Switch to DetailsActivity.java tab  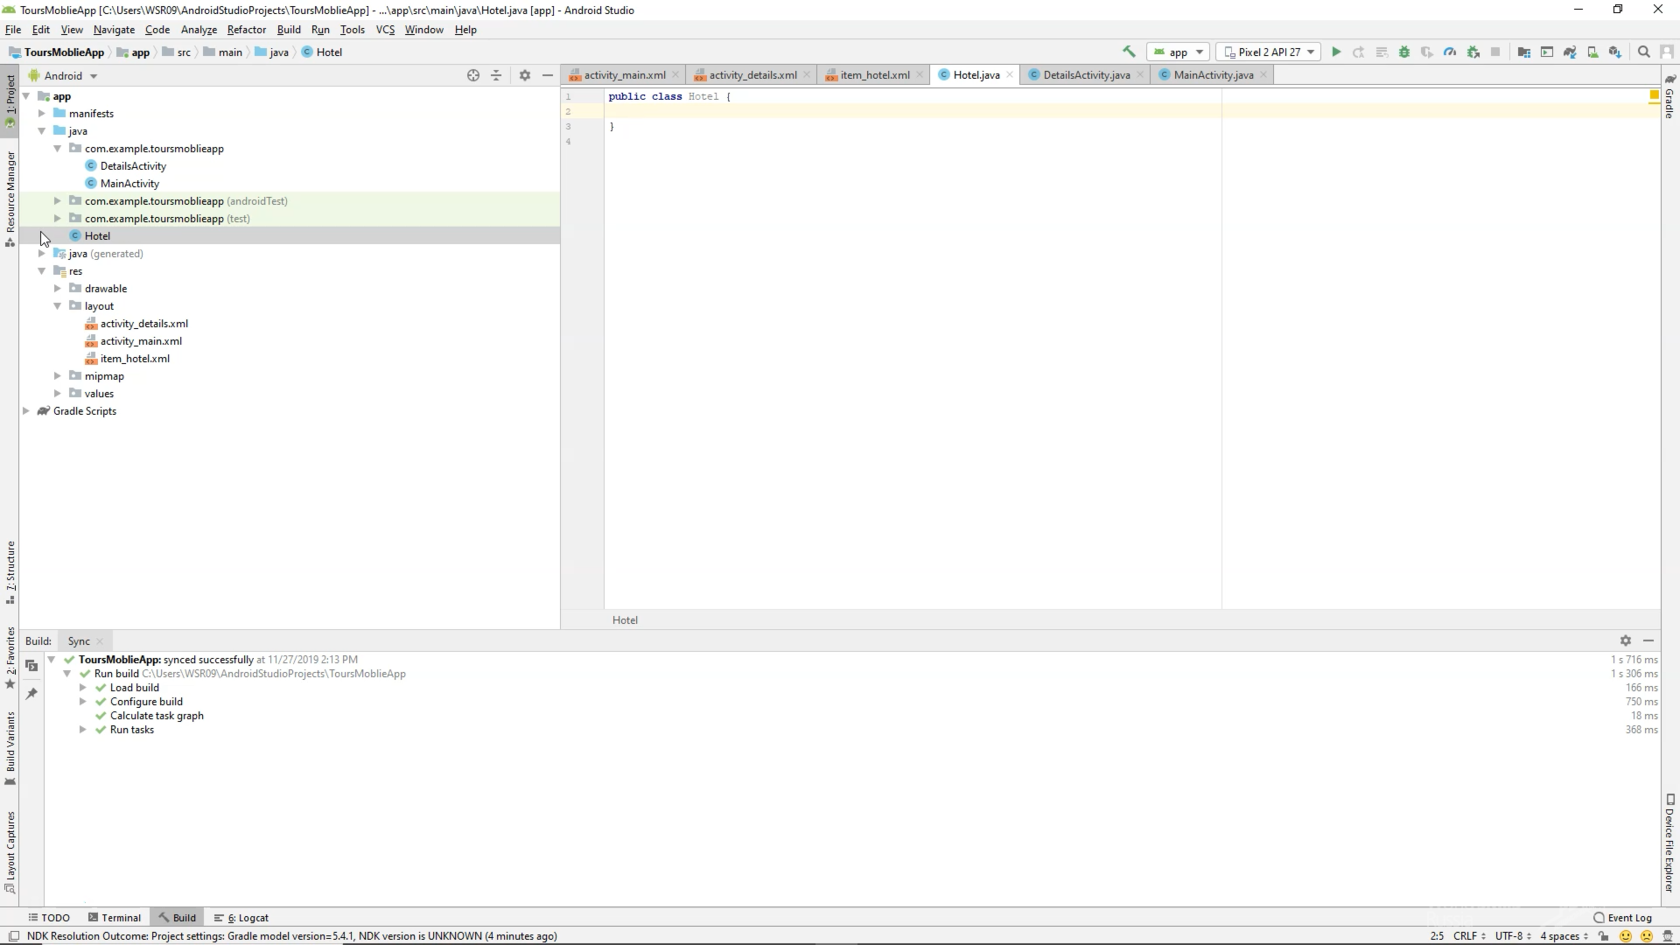pos(1086,75)
